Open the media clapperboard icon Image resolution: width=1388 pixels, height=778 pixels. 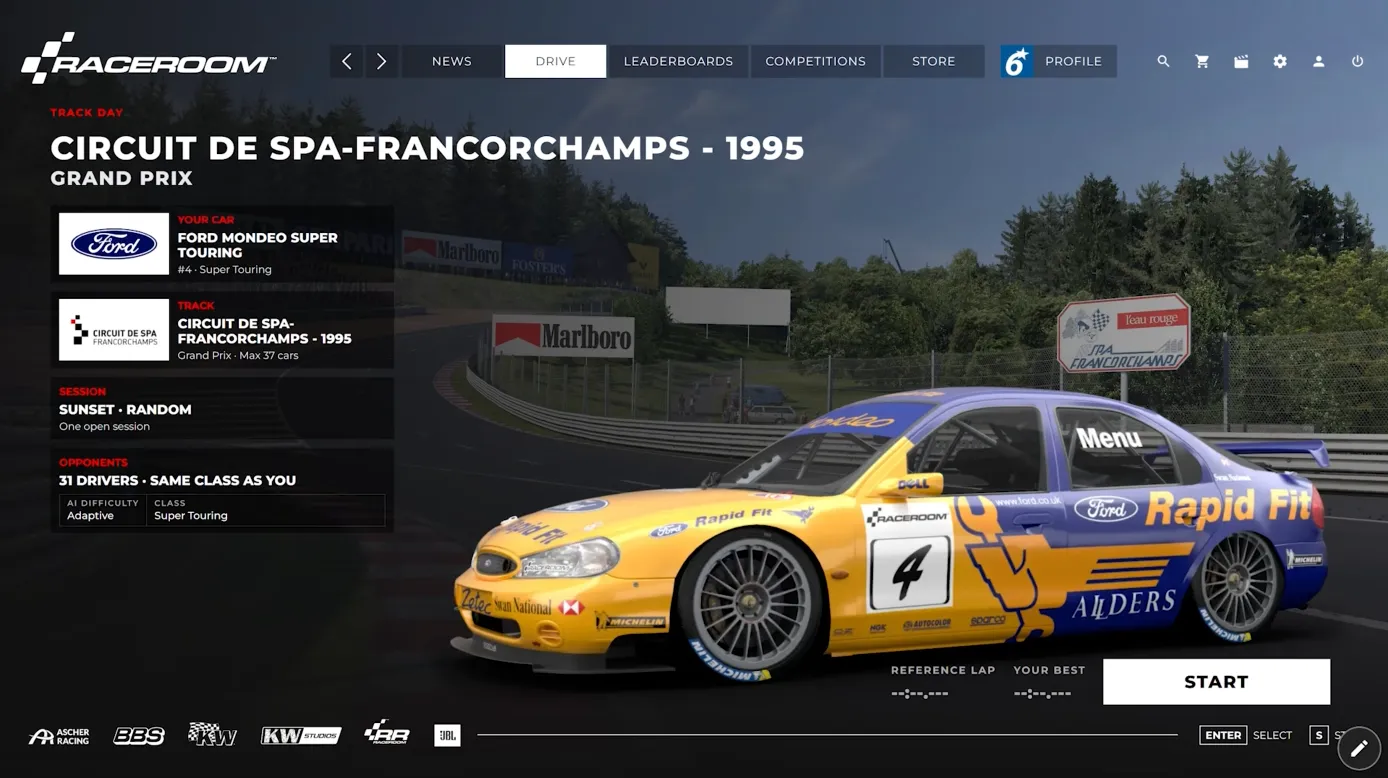pyautogui.click(x=1241, y=61)
